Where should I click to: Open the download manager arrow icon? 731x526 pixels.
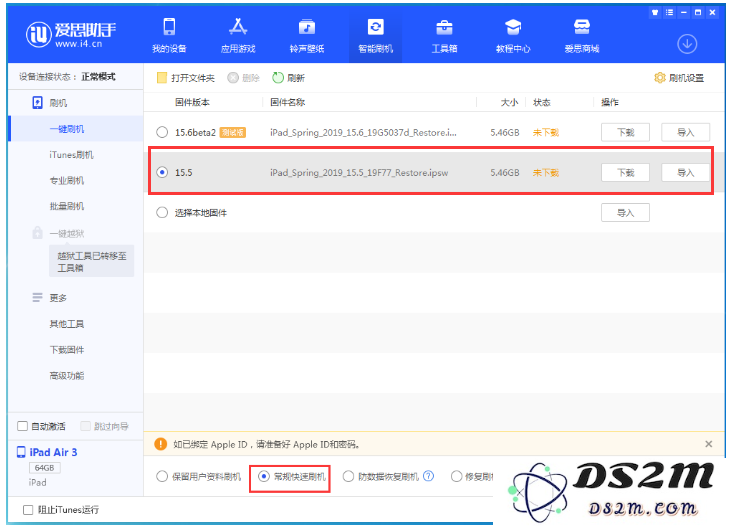pyautogui.click(x=687, y=44)
